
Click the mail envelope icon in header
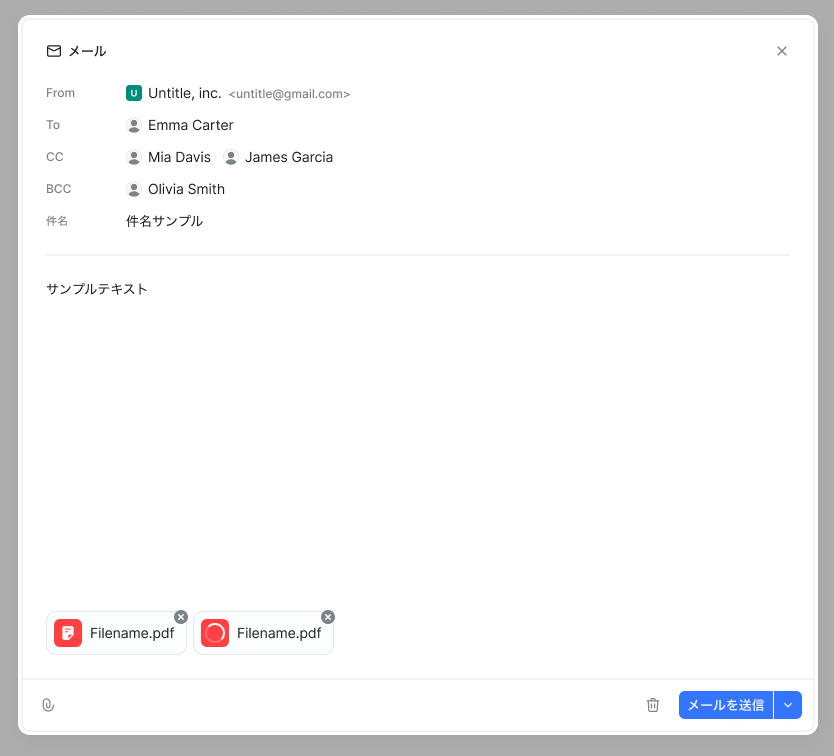point(54,51)
